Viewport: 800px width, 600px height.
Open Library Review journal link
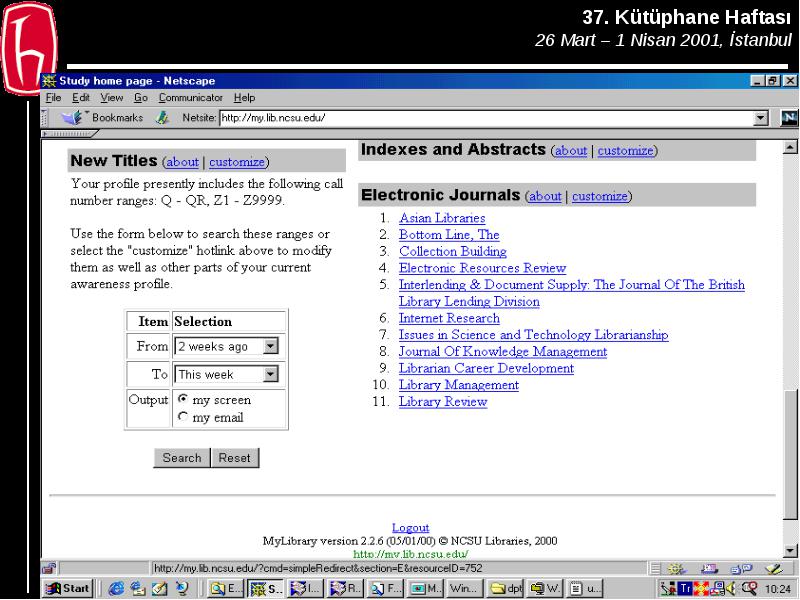pos(443,402)
